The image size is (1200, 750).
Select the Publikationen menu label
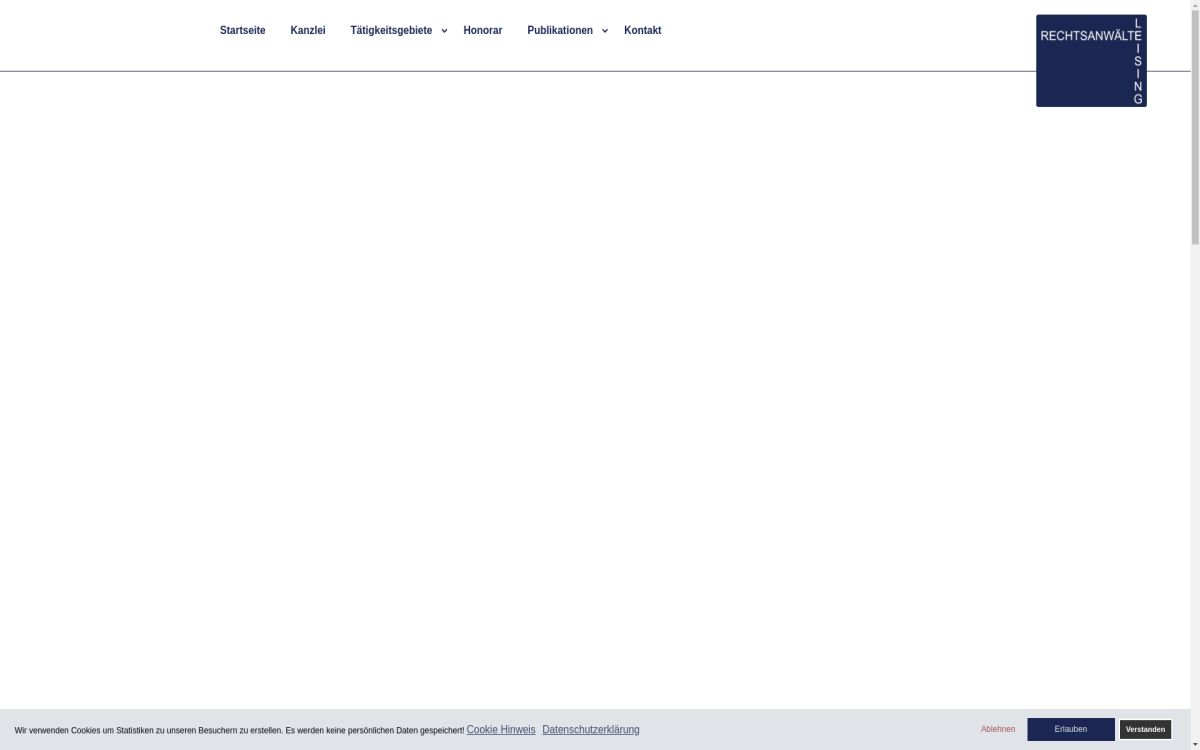tap(559, 30)
